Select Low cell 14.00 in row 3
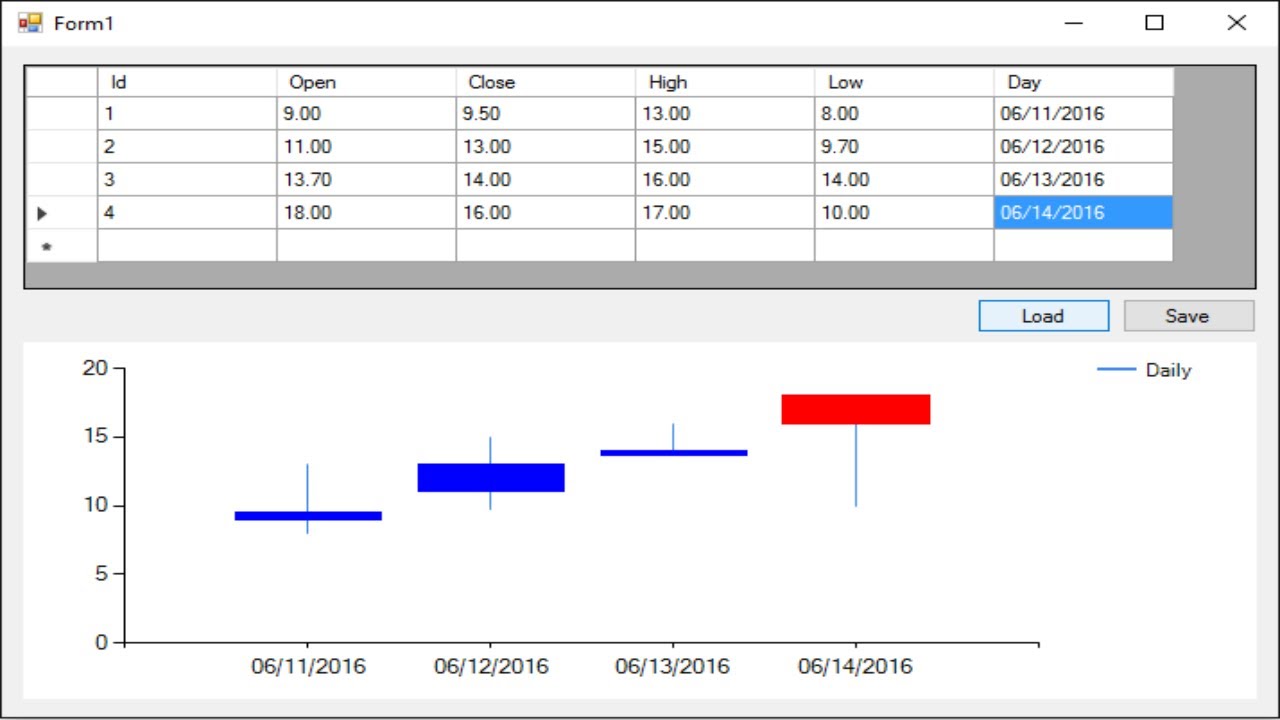 [x=904, y=180]
